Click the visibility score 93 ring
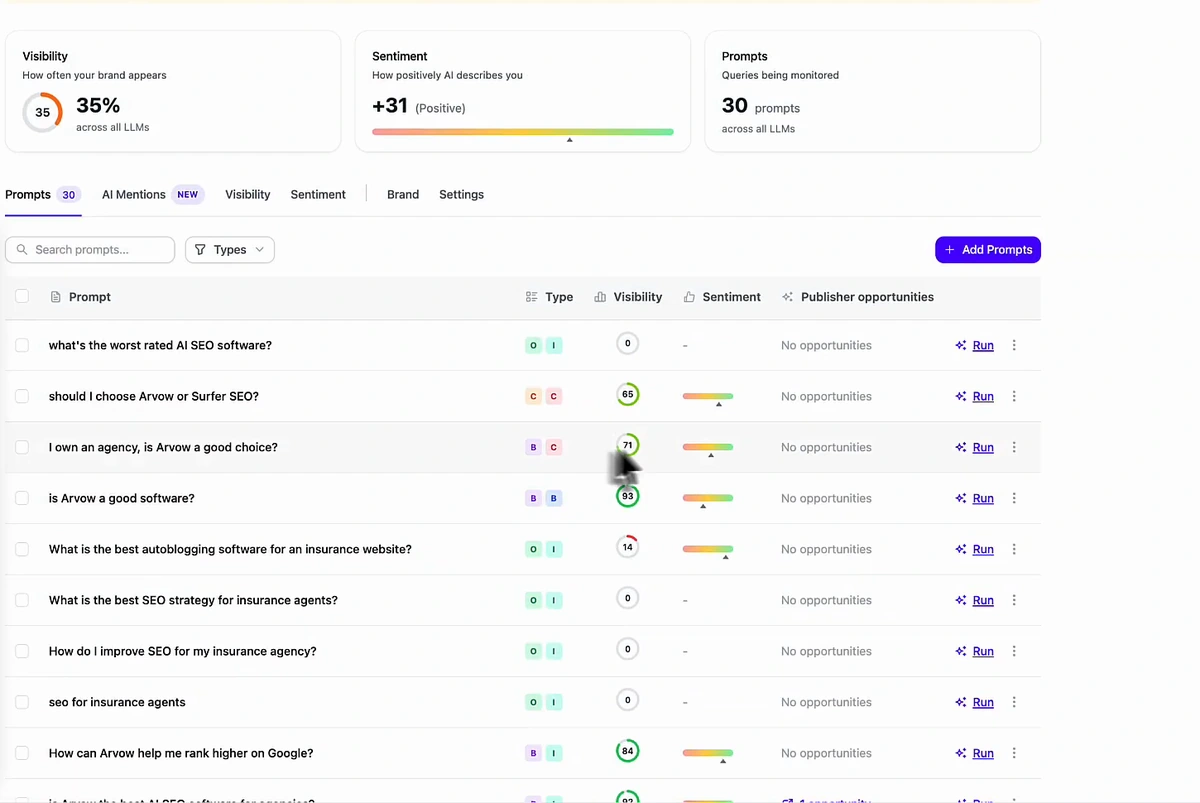Viewport: 1200px width, 803px height. click(x=627, y=496)
